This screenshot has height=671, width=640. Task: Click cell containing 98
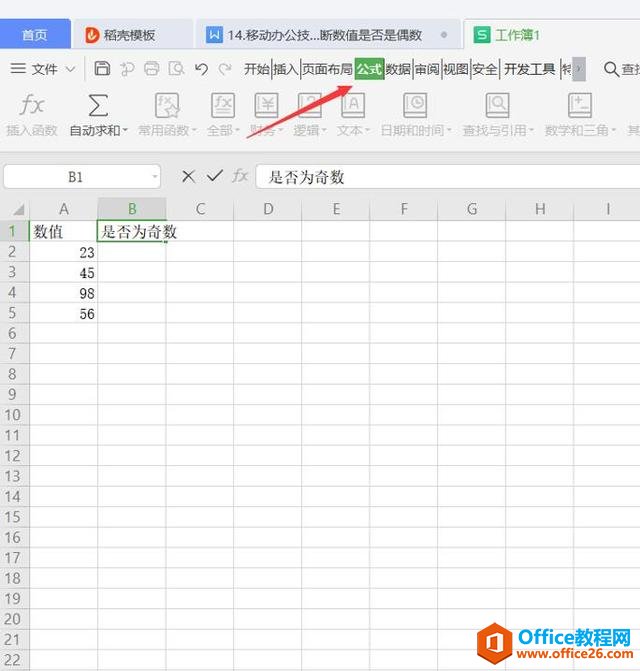click(x=64, y=293)
